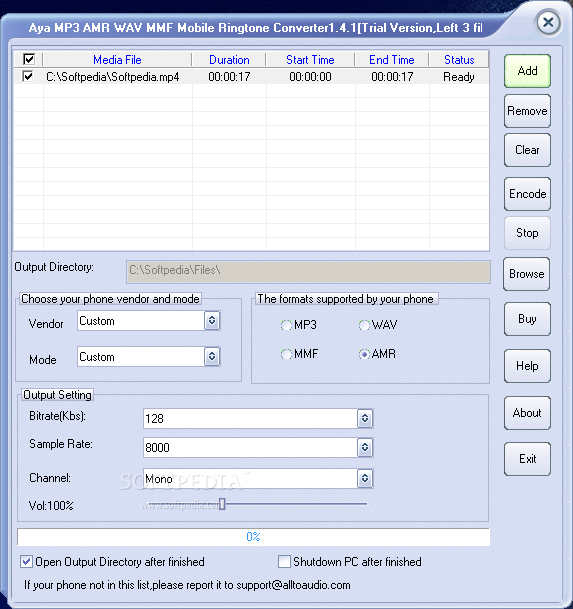
Task: Disable Open Output Directory after finished
Action: 26,562
